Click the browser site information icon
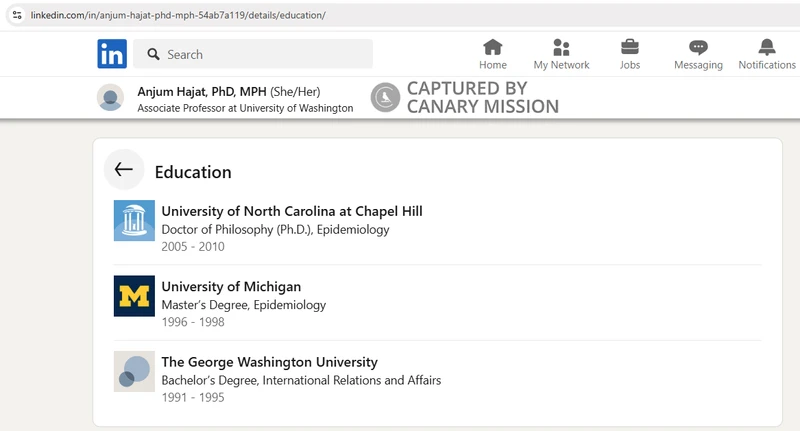This screenshot has width=800, height=431. (x=16, y=15)
